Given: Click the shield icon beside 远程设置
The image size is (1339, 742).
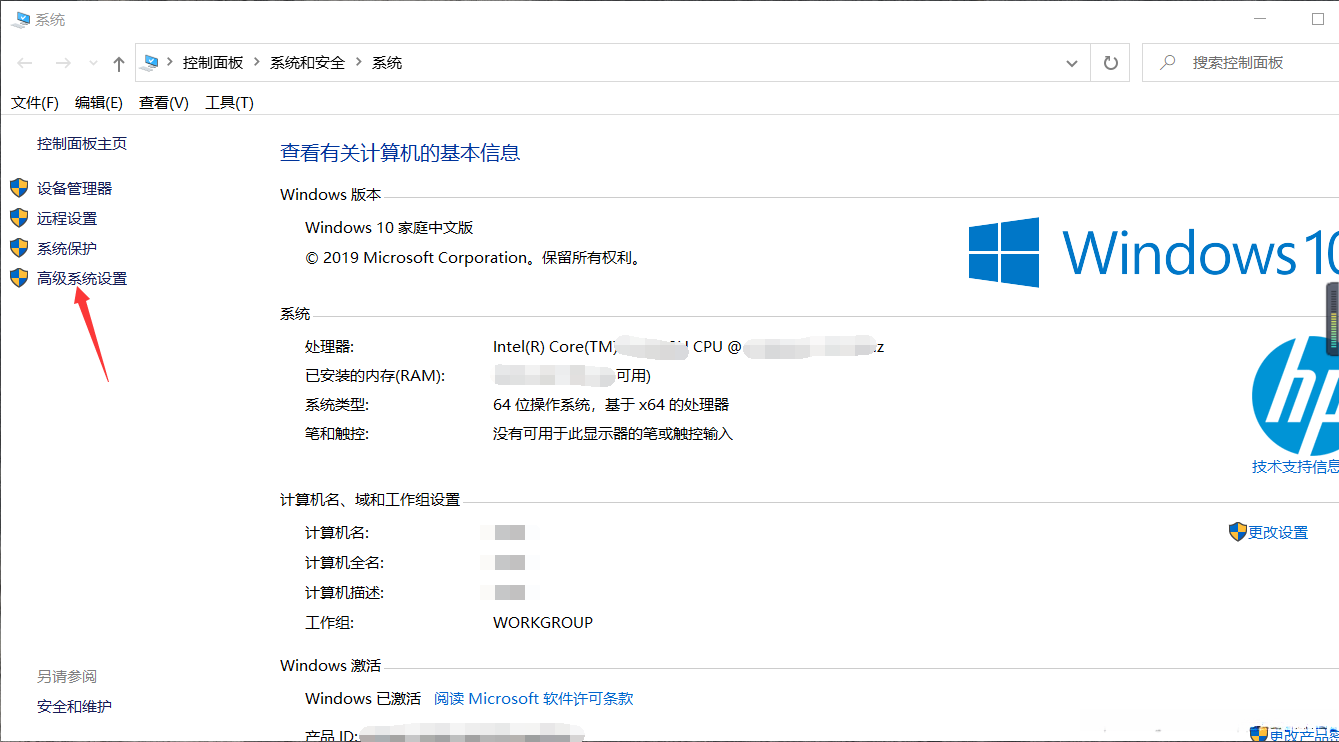Looking at the screenshot, I should (19, 218).
